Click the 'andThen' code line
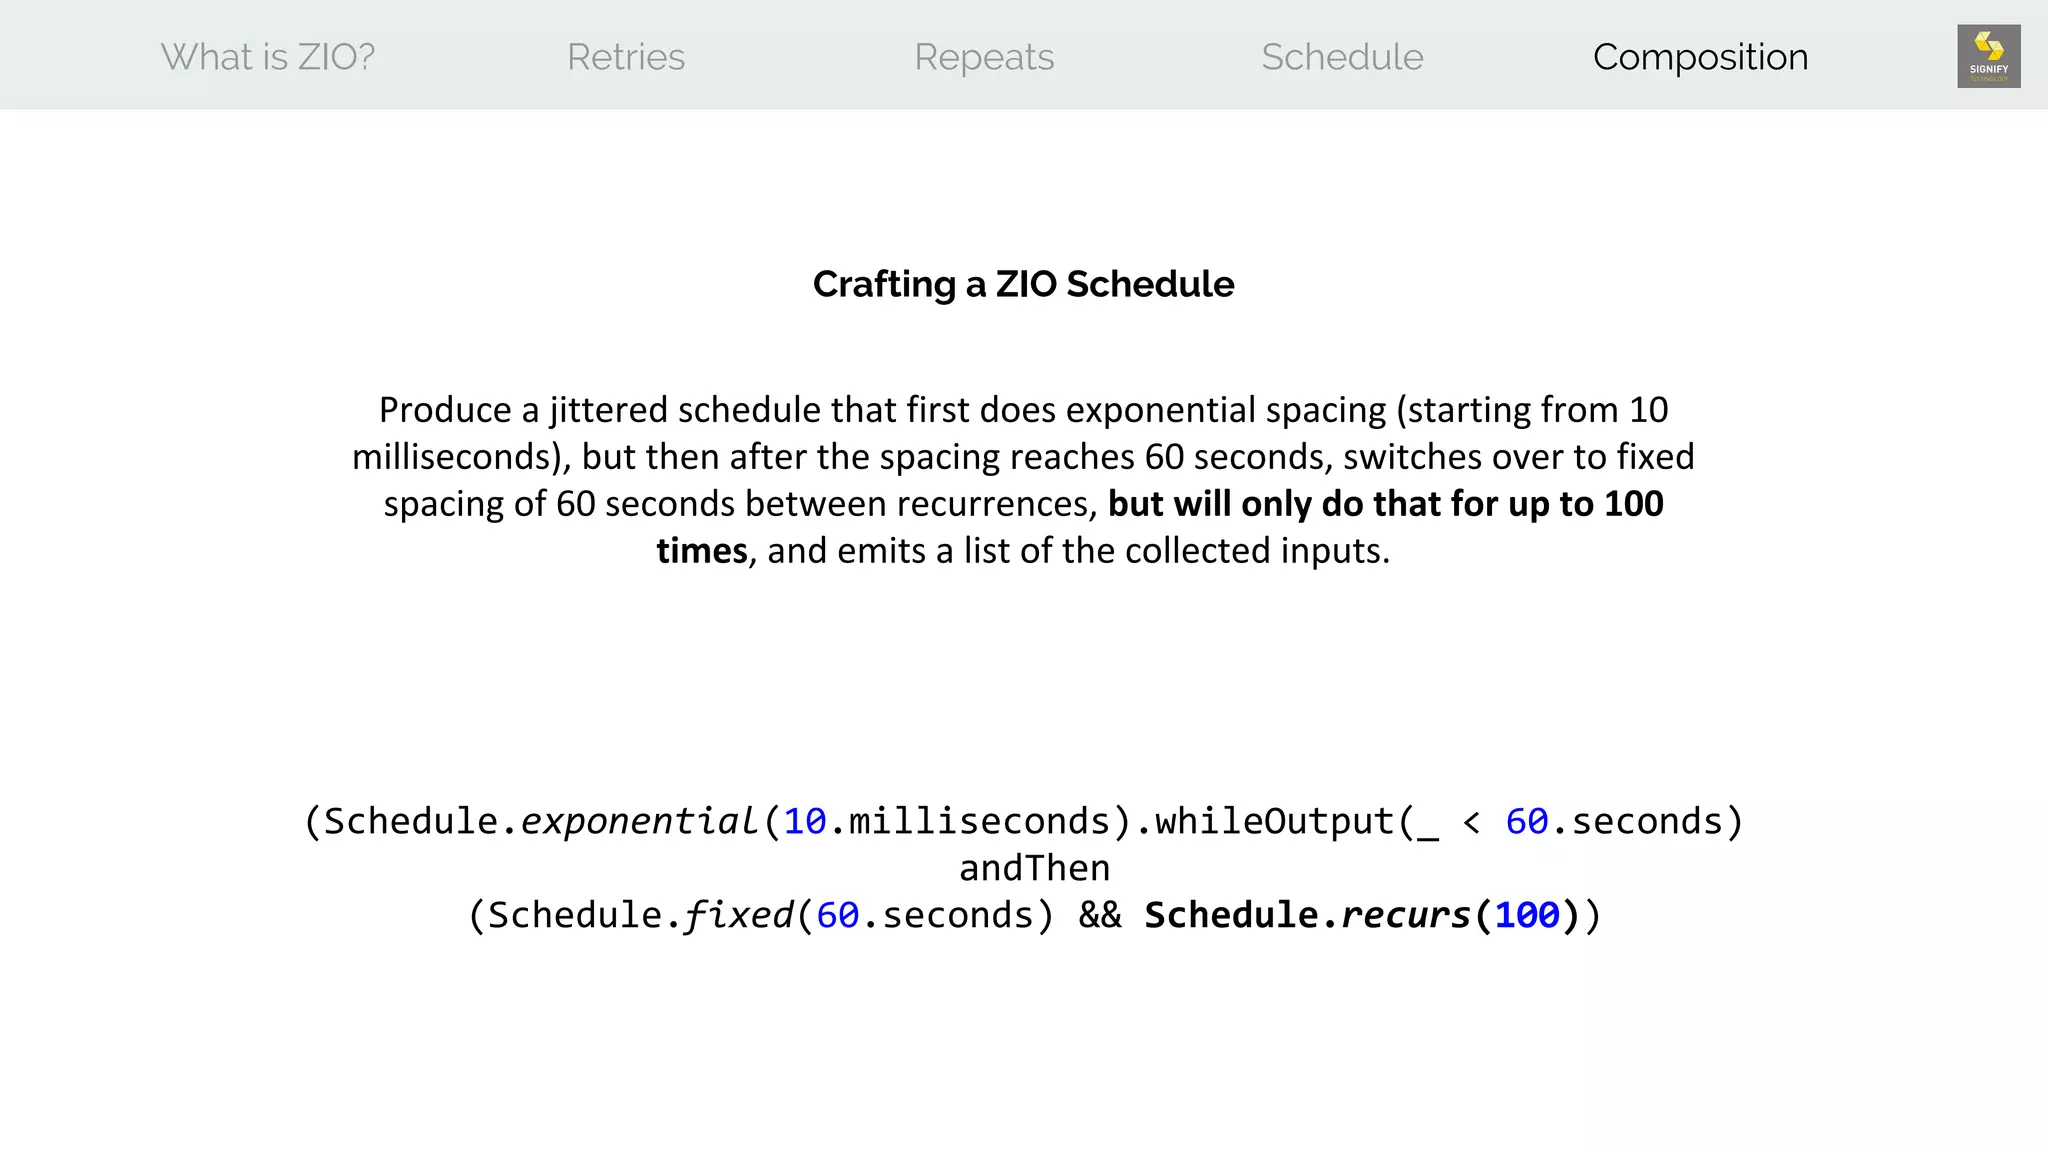Image resolution: width=2048 pixels, height=1152 pixels. (x=1034, y=868)
